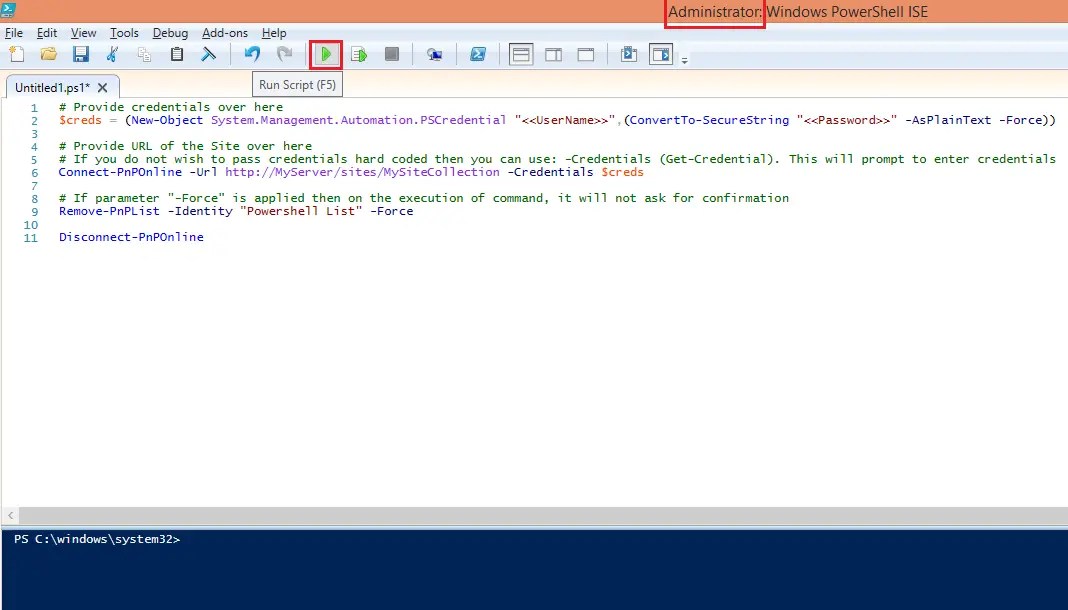Click the Run Selection toolbar icon
The height and width of the screenshot is (610, 1068).
[359, 54]
